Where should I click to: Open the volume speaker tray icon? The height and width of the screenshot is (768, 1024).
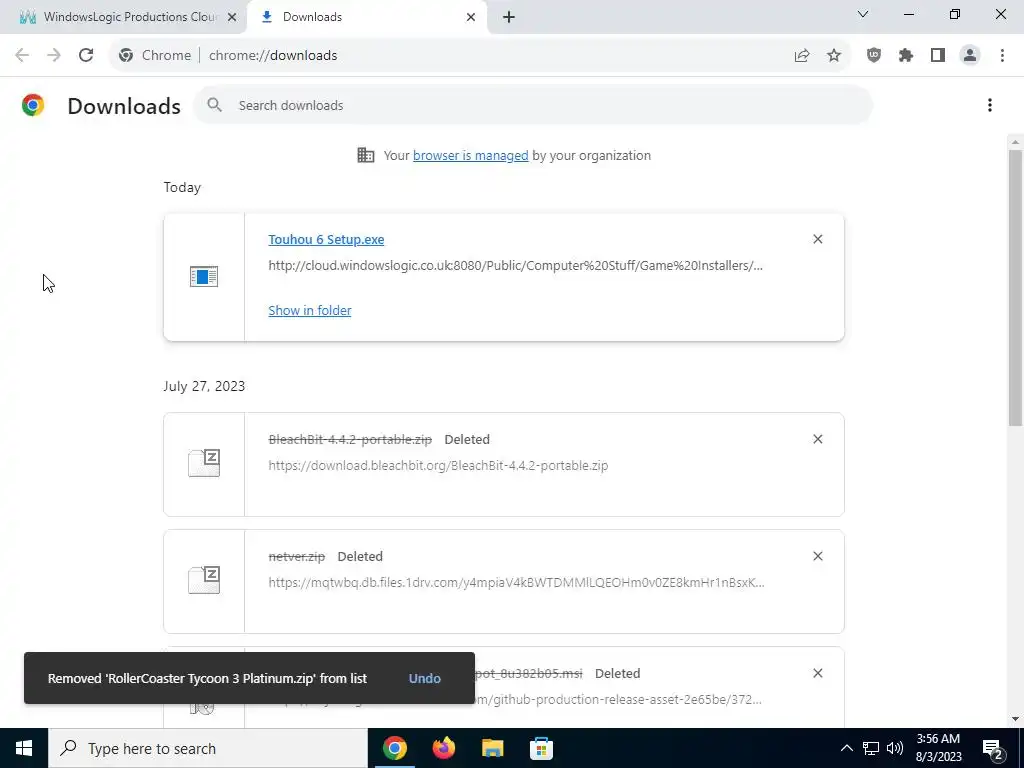[895, 748]
